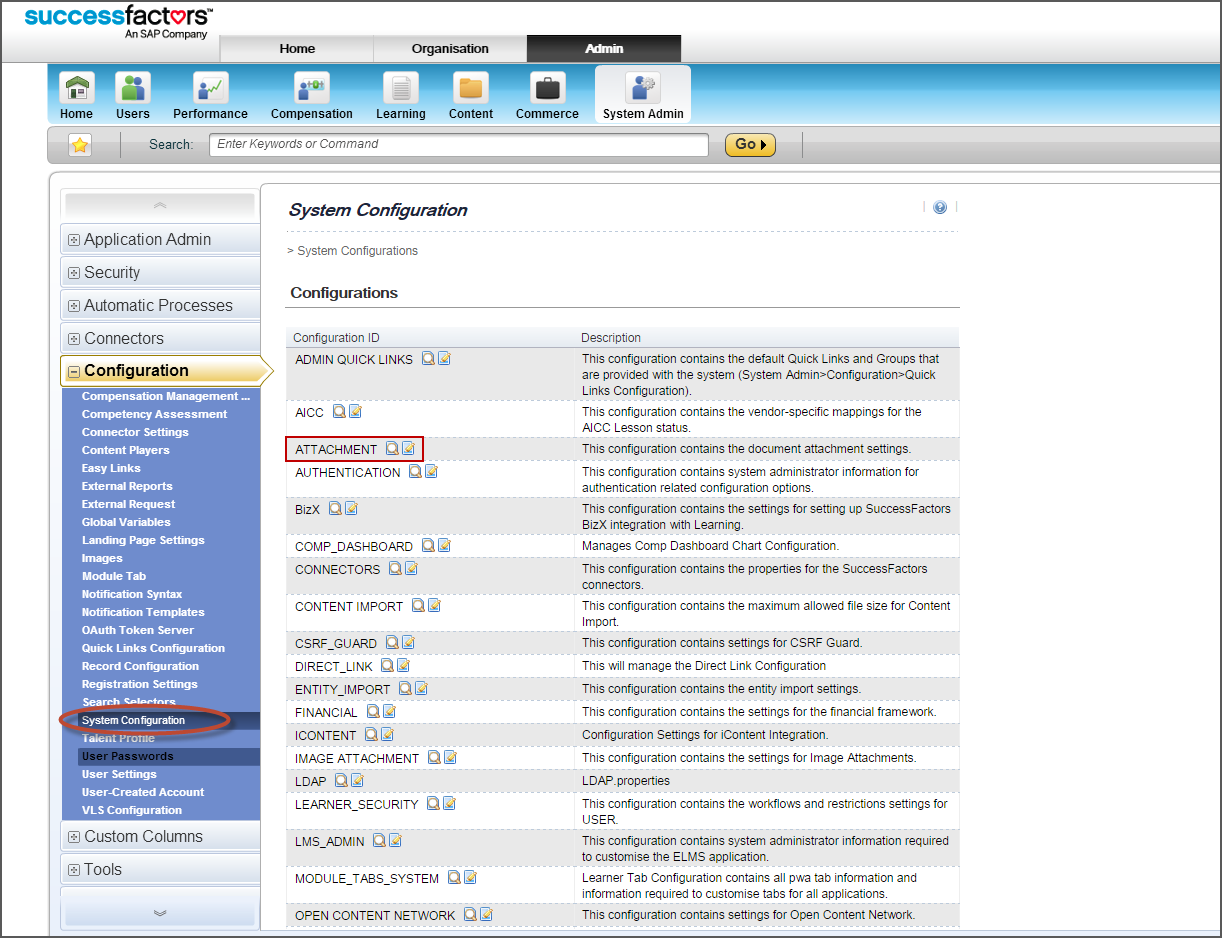Edit the CONNECTORS configuration

(411, 568)
